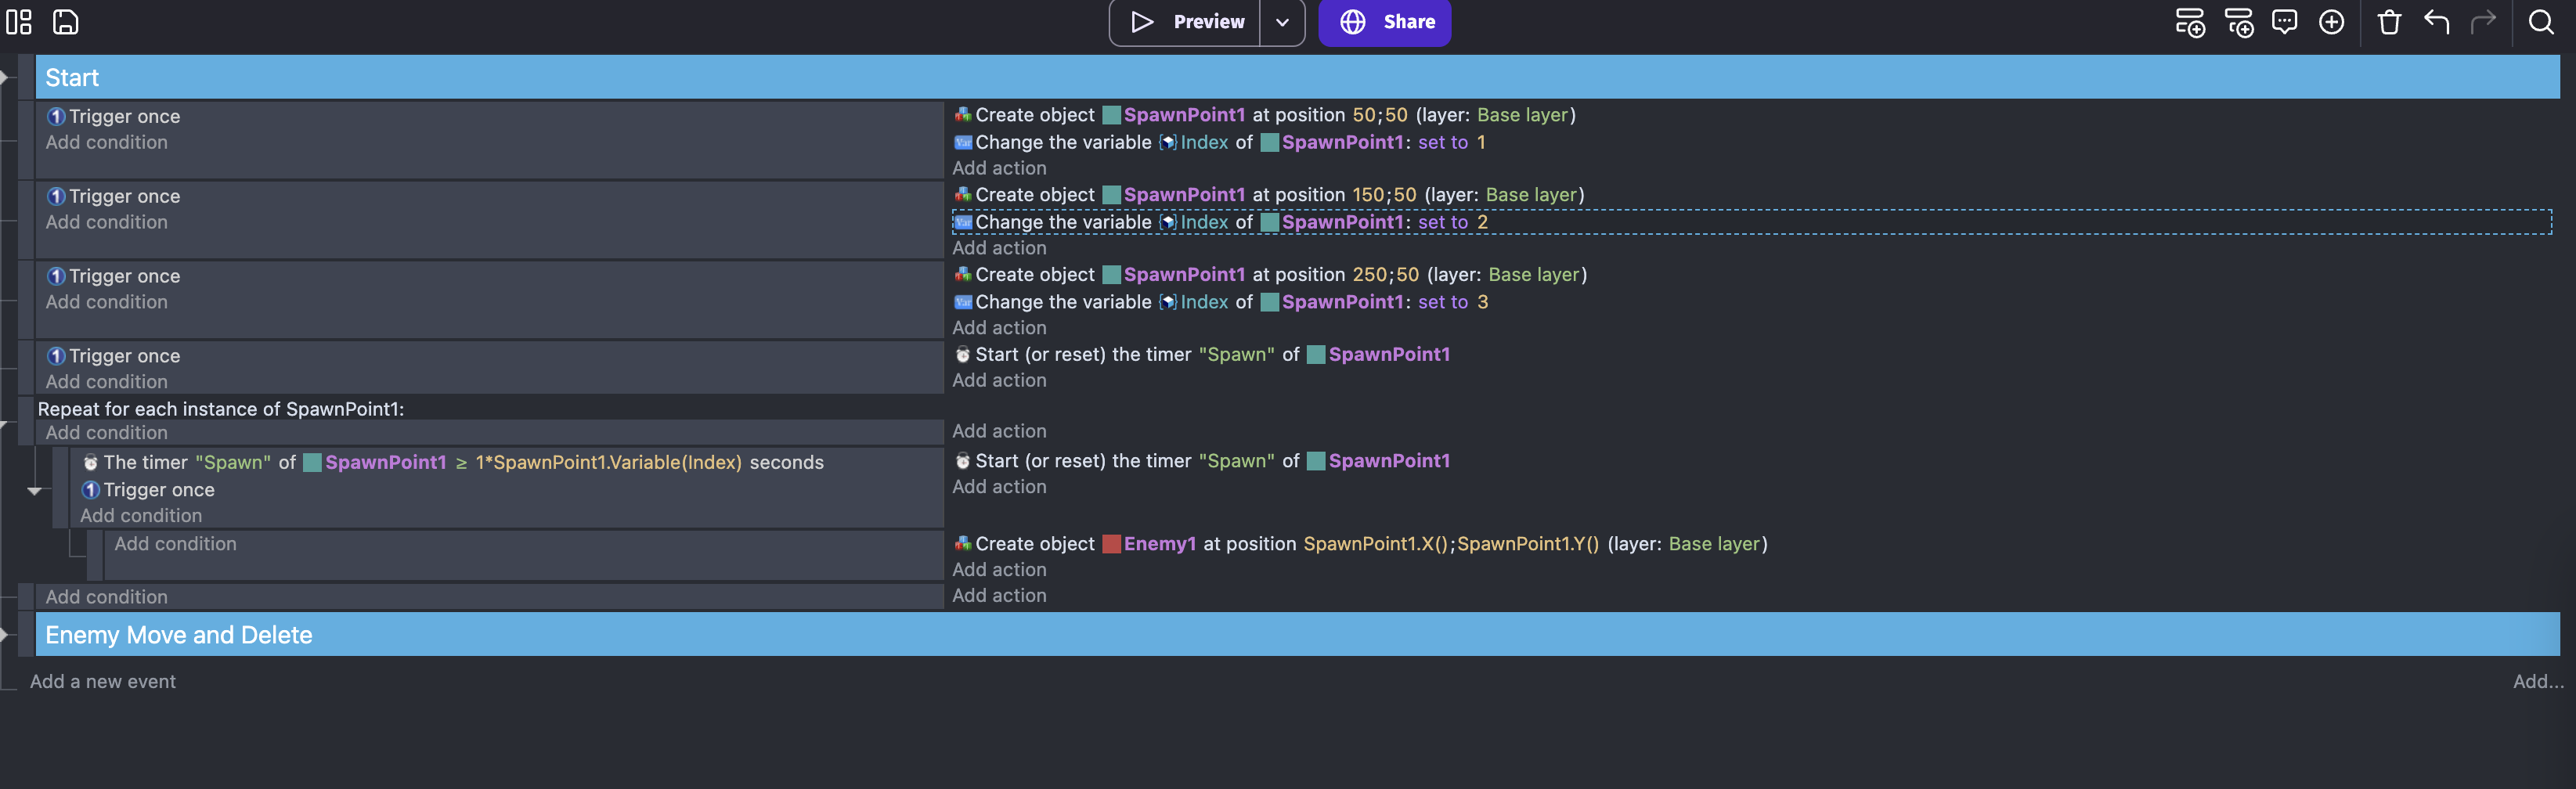Viewport: 2576px width, 789px height.
Task: Redo the last change
Action: click(2485, 22)
